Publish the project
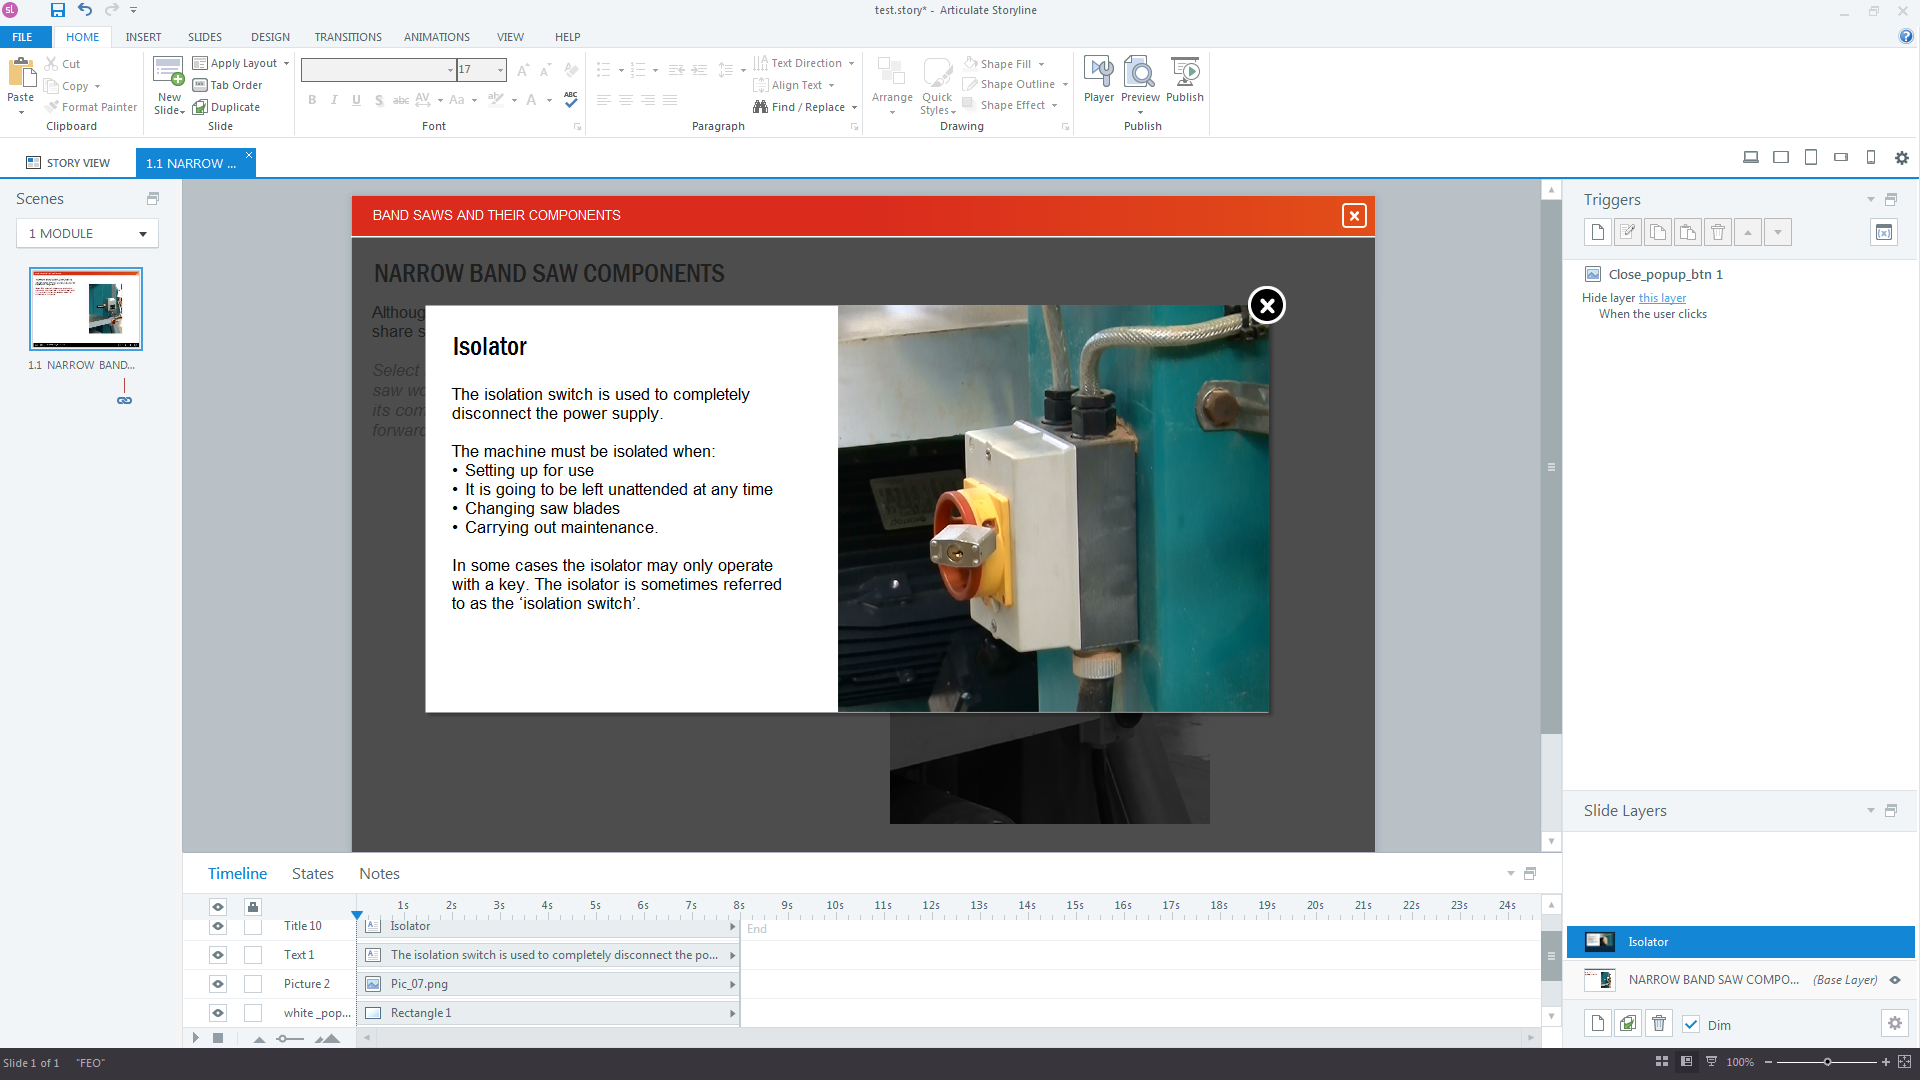This screenshot has height=1080, width=1920. click(x=1185, y=80)
